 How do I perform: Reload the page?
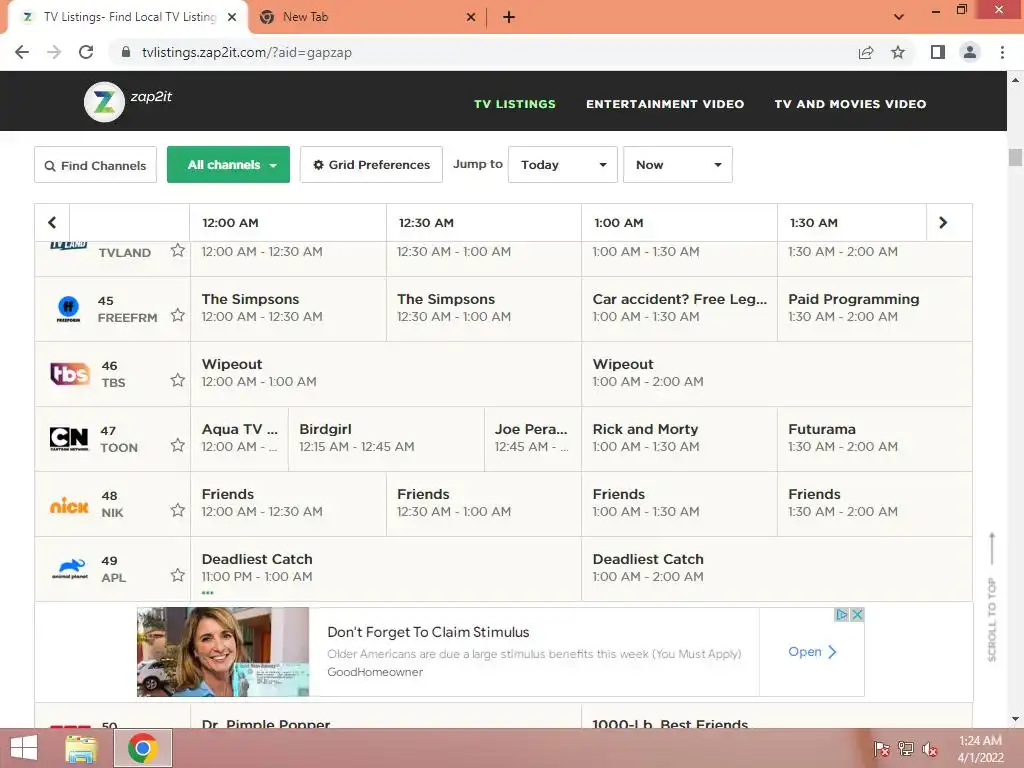tap(86, 52)
